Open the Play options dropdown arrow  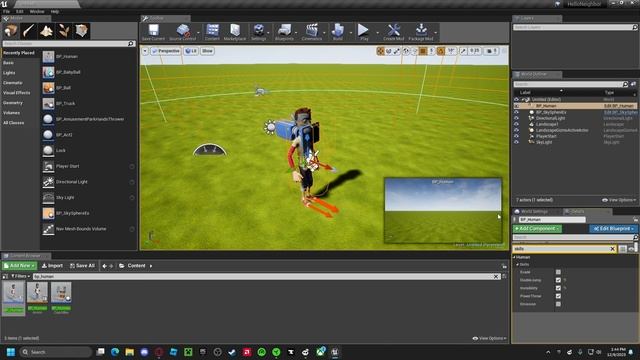coord(377,33)
